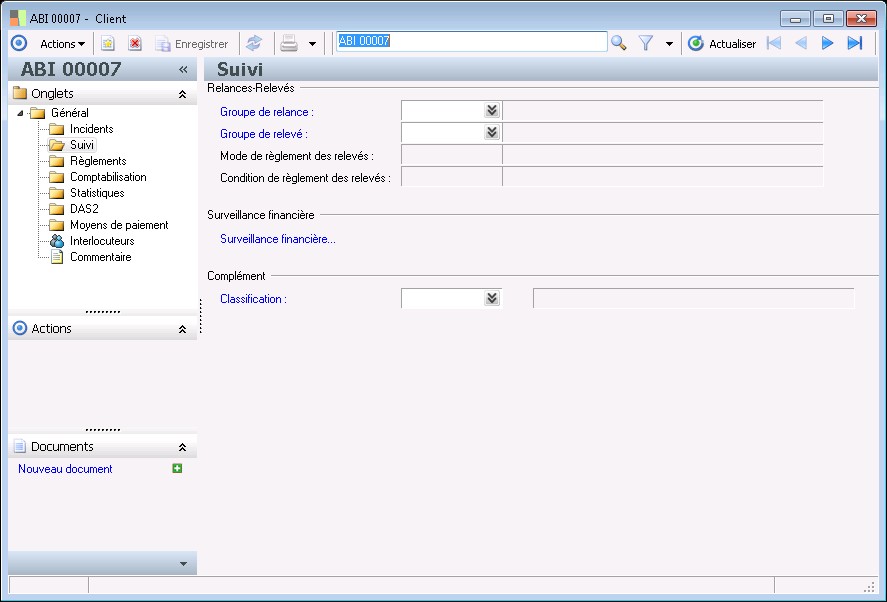
Task: Go to the next record arrow
Action: 827,43
